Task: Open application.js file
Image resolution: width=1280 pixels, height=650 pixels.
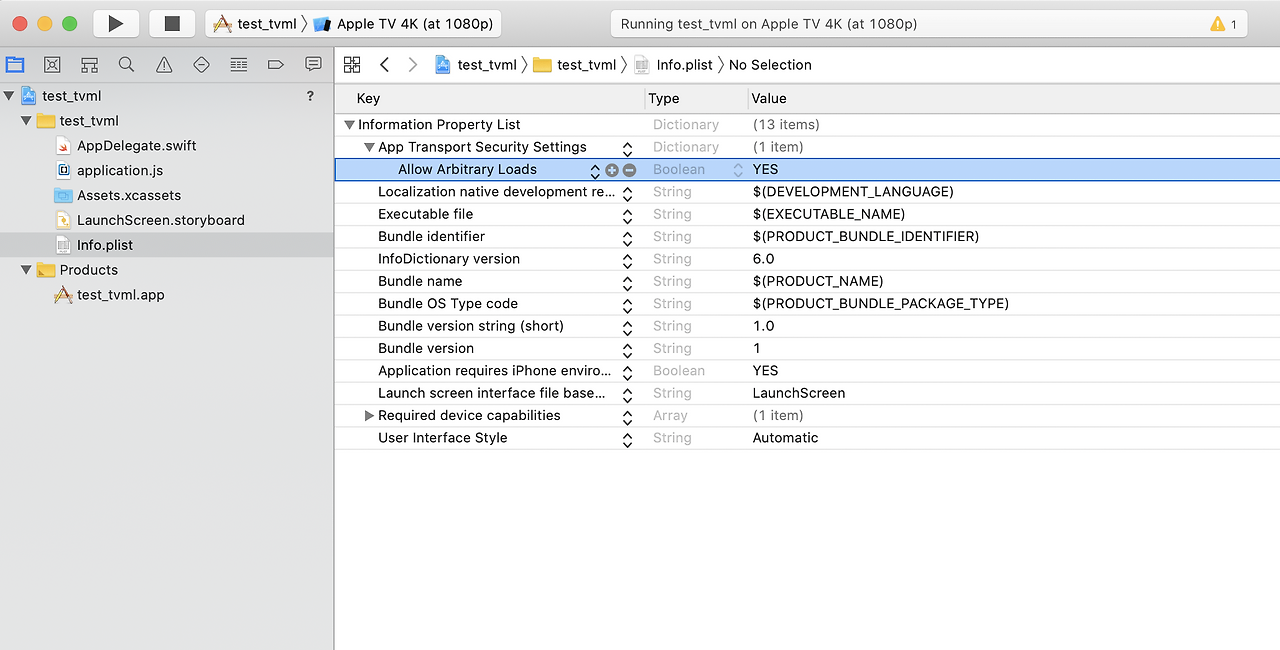Action: point(119,171)
